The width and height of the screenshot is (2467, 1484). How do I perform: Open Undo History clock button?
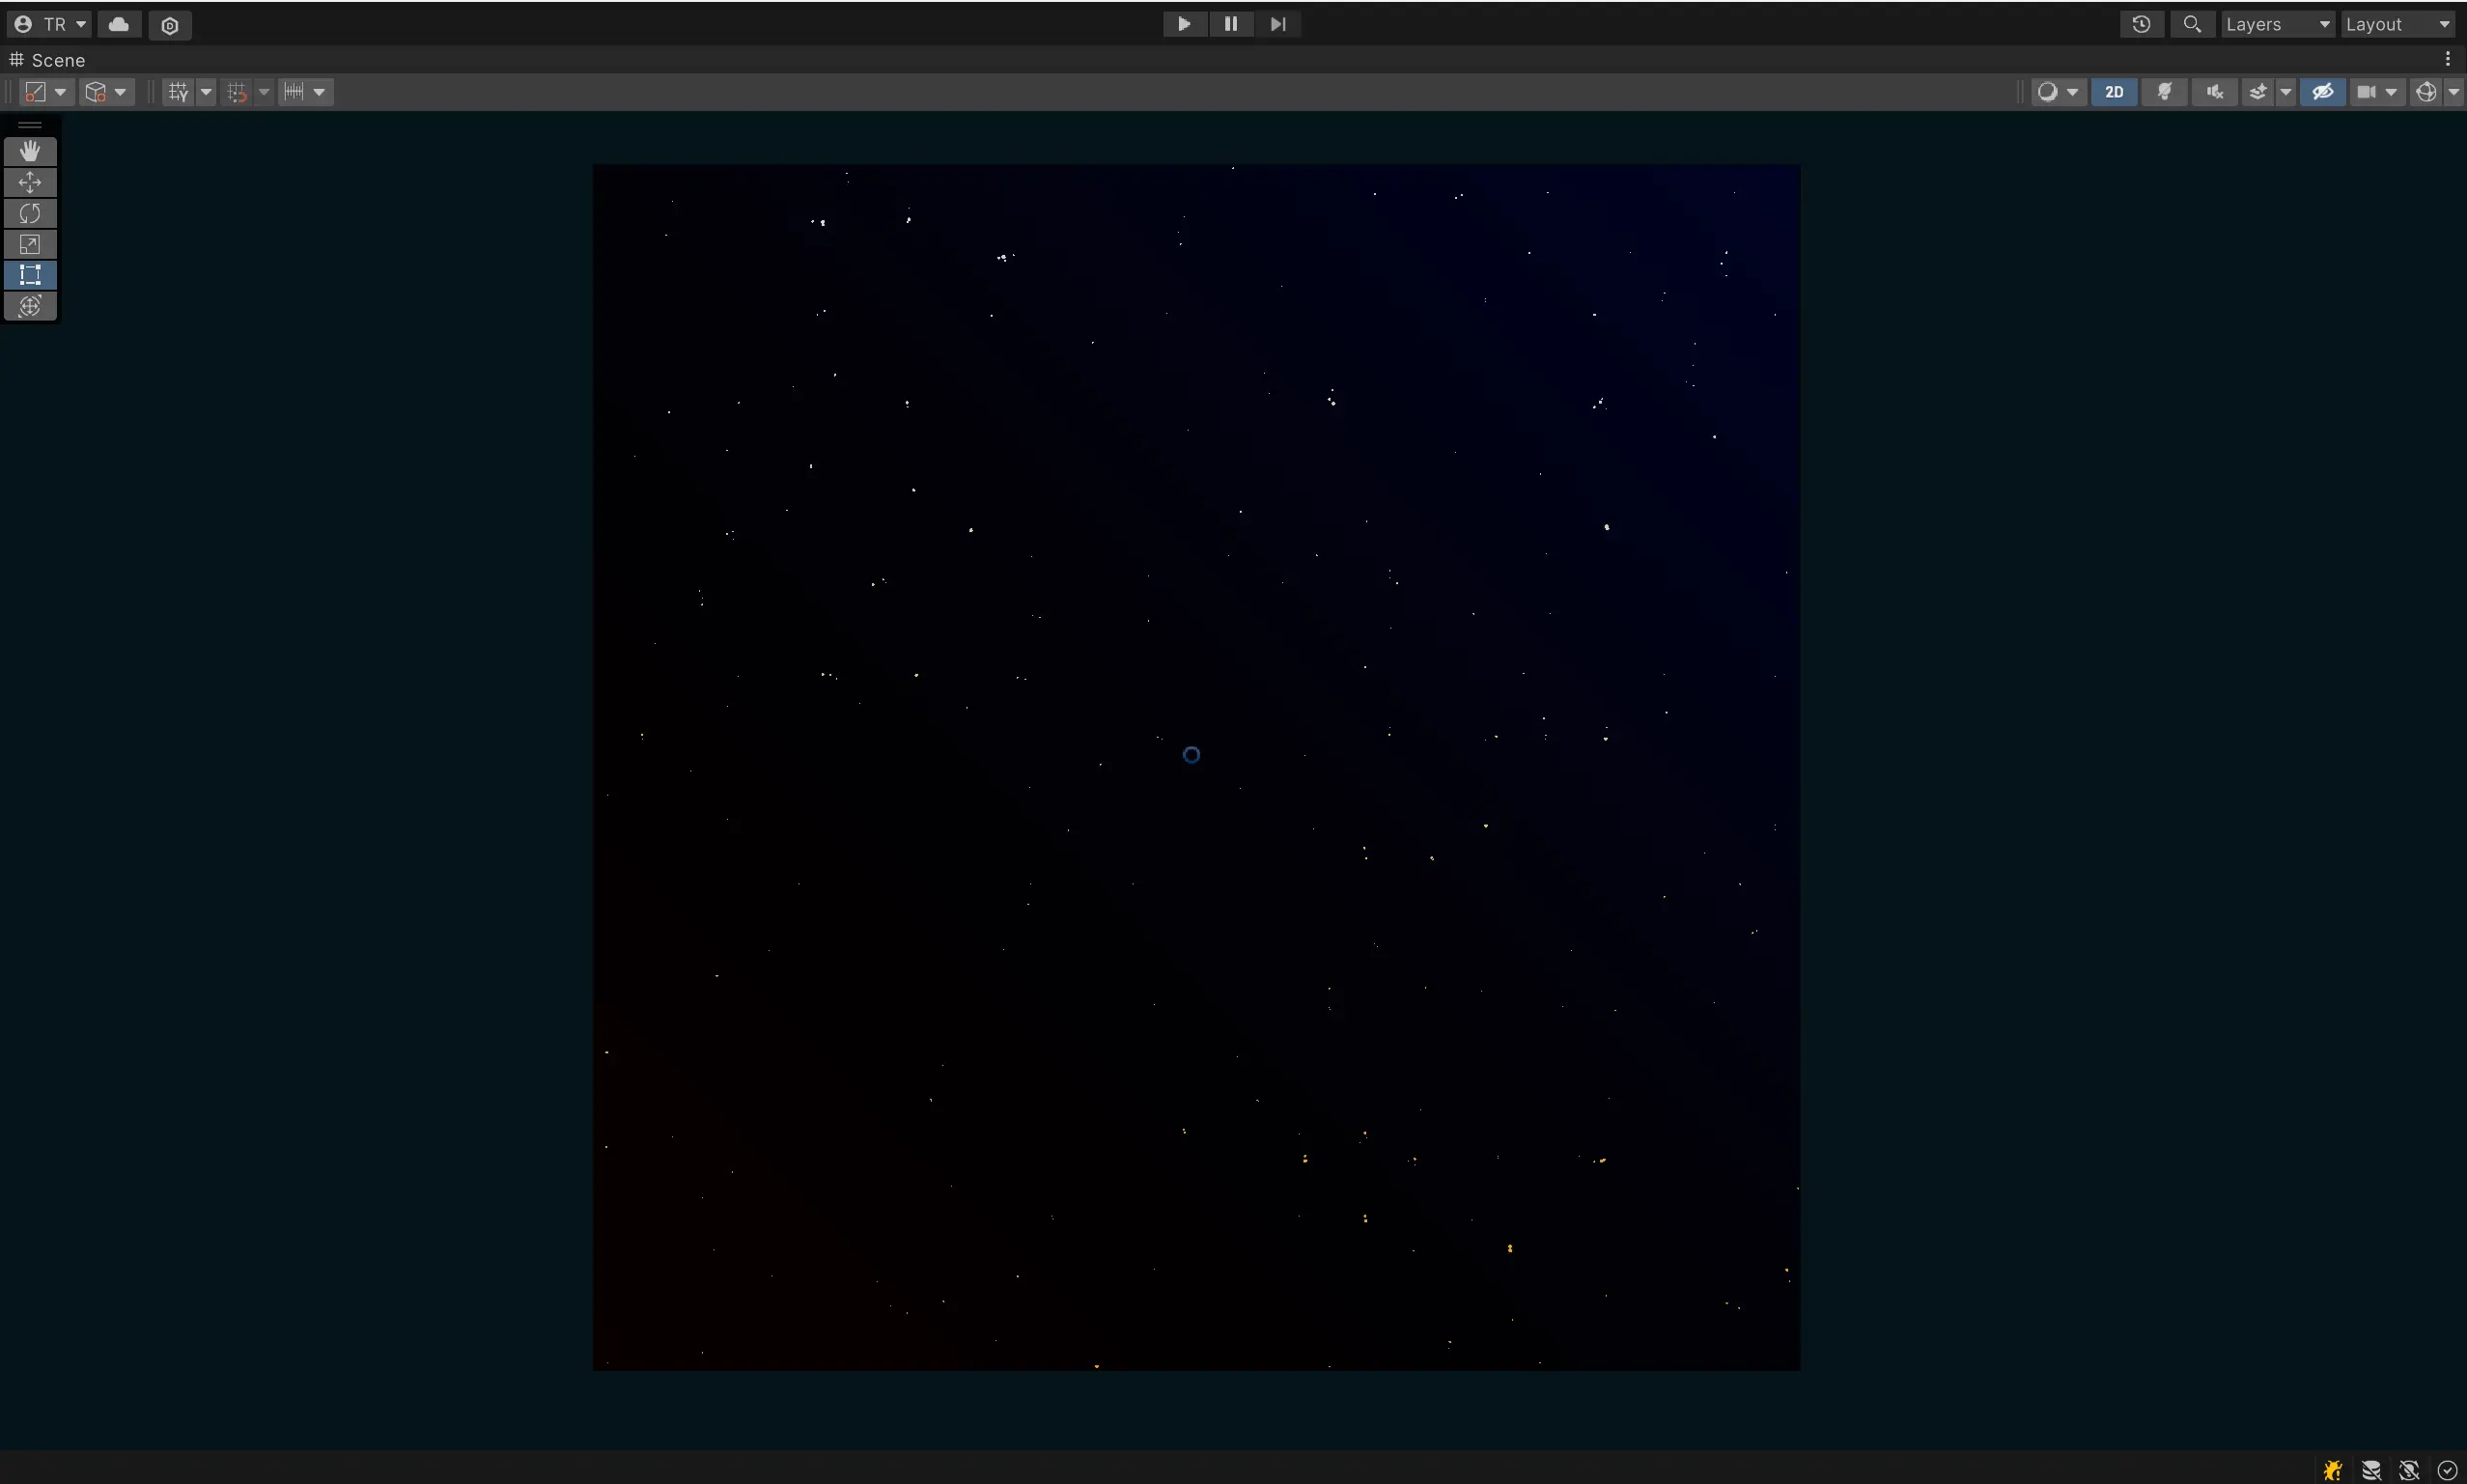pos(2141,24)
